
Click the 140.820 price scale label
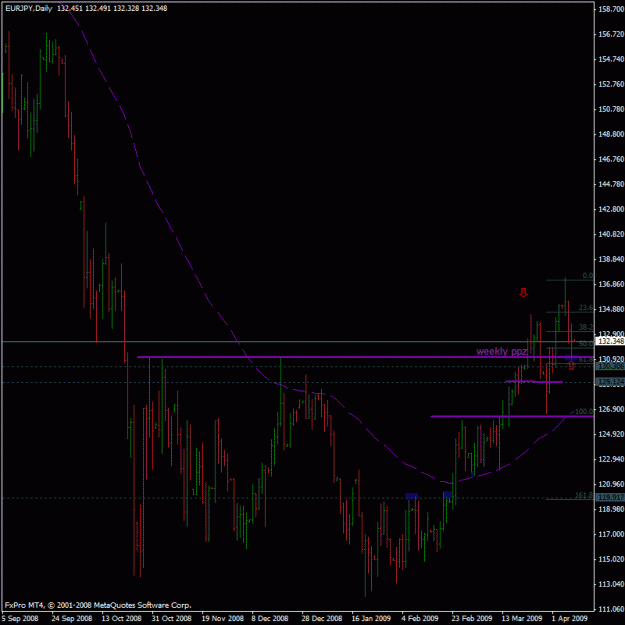(611, 234)
